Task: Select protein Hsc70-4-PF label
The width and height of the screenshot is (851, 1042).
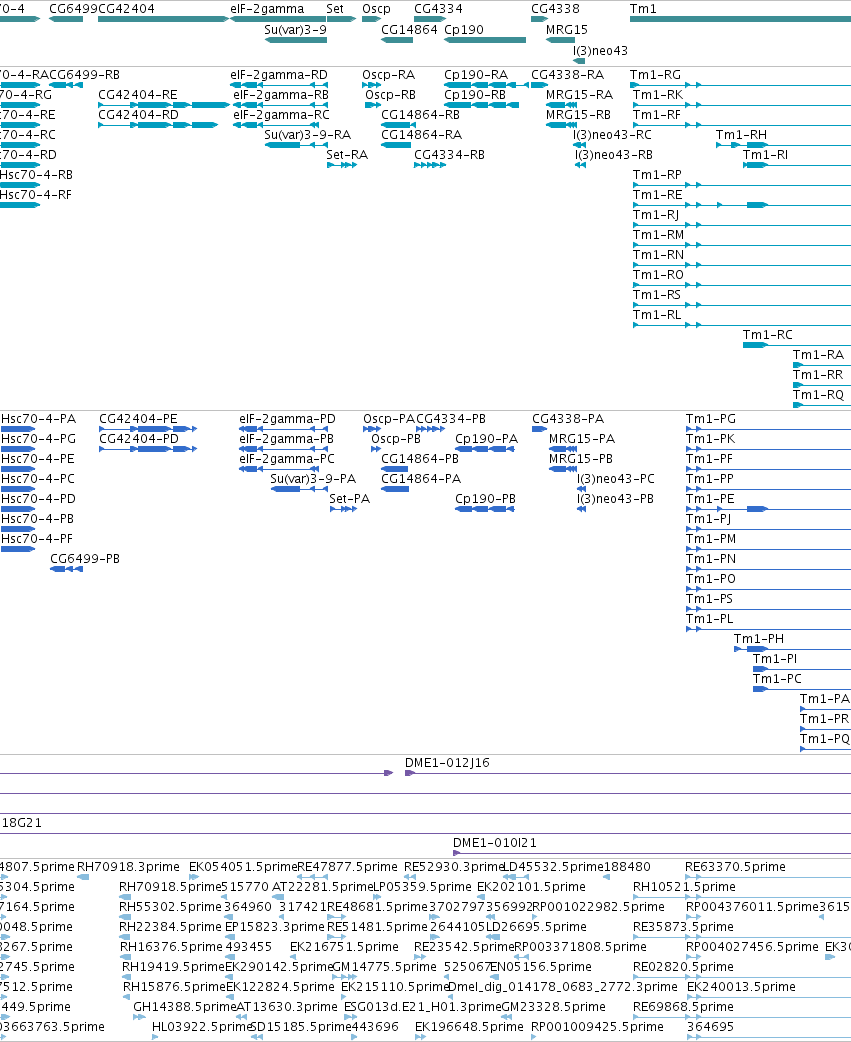Action: coord(37,539)
